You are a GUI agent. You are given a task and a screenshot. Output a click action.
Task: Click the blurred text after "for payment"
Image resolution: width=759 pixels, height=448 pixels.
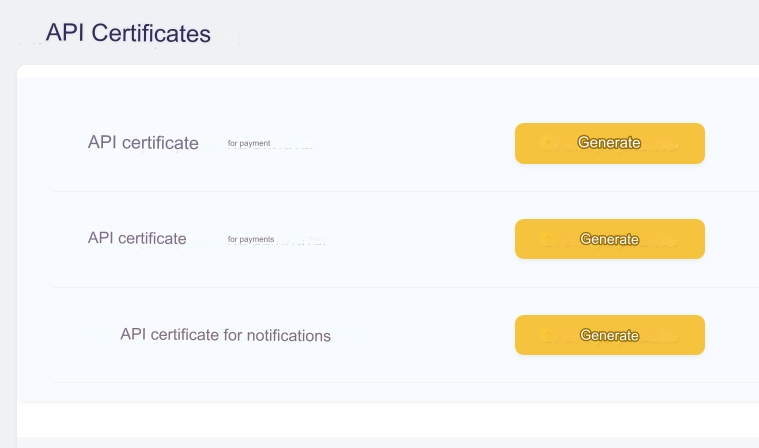pyautogui.click(x=293, y=145)
